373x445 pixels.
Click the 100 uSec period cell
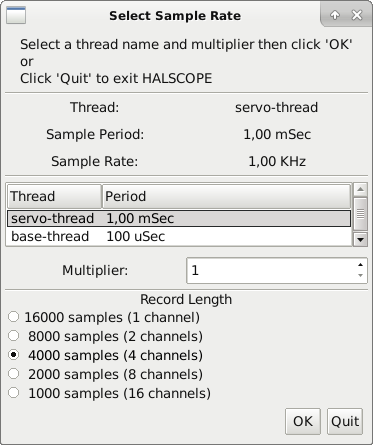pyautogui.click(x=136, y=236)
